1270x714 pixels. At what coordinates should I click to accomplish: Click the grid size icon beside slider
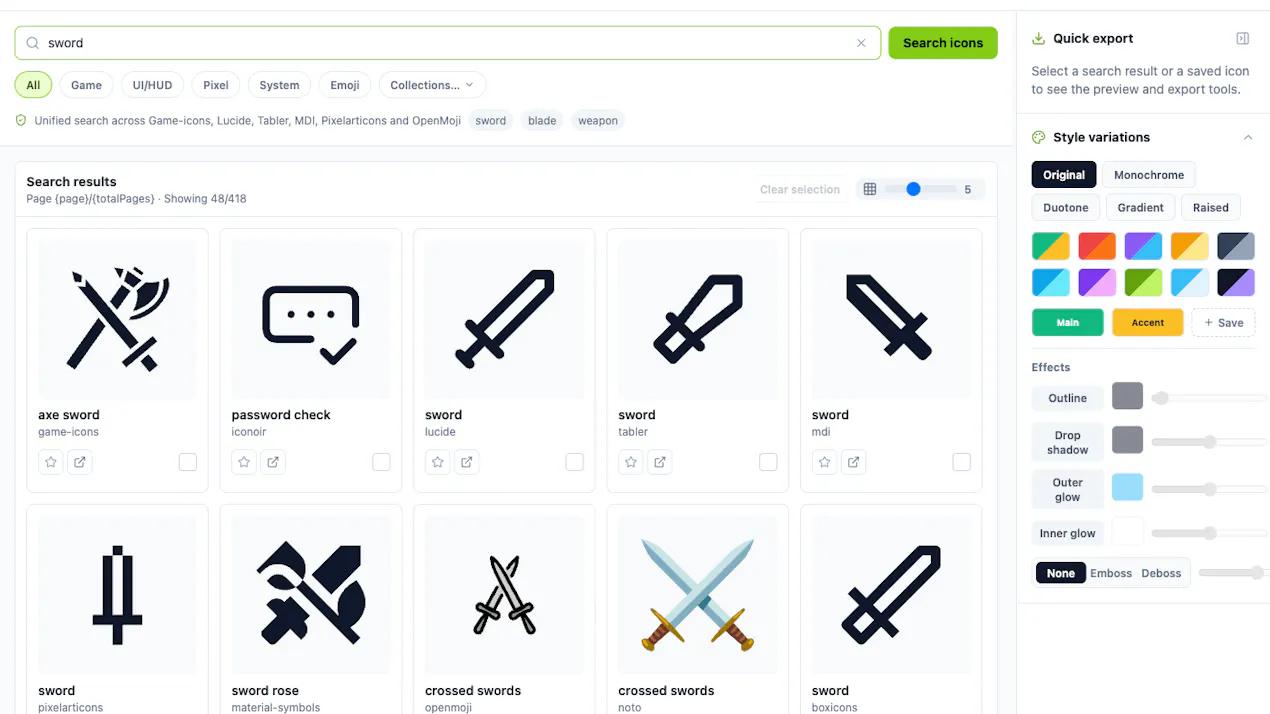point(870,189)
